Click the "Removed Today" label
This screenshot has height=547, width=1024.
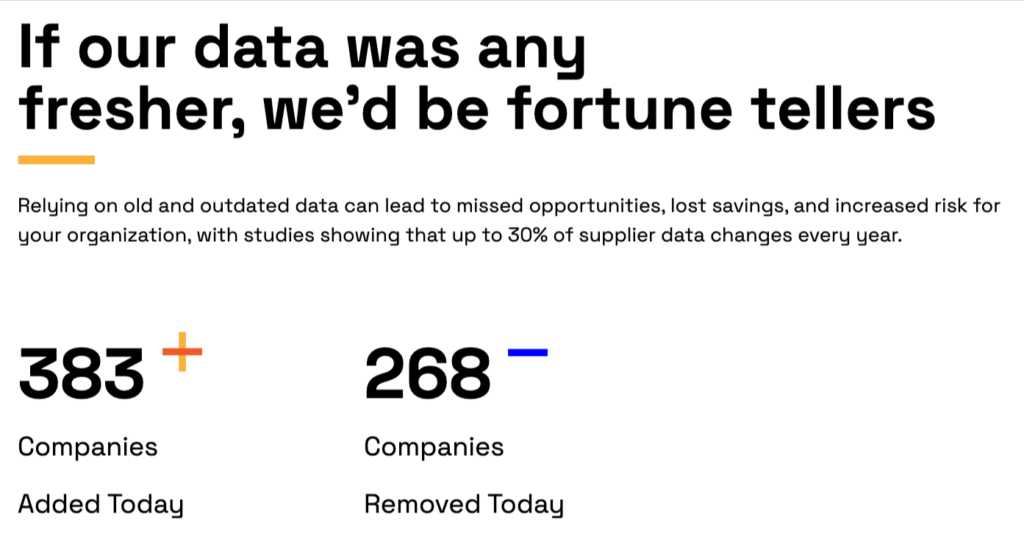pyautogui.click(x=463, y=504)
